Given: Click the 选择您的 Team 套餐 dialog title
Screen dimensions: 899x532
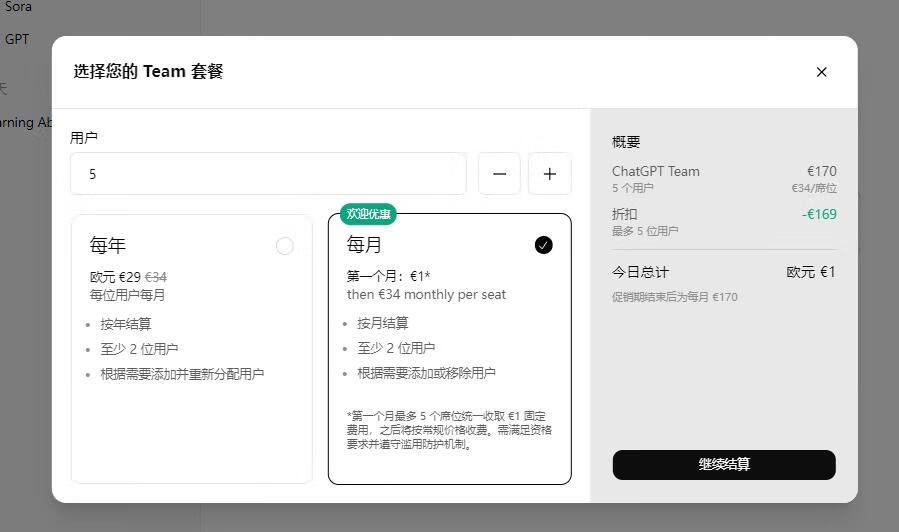Looking at the screenshot, I should [x=148, y=72].
